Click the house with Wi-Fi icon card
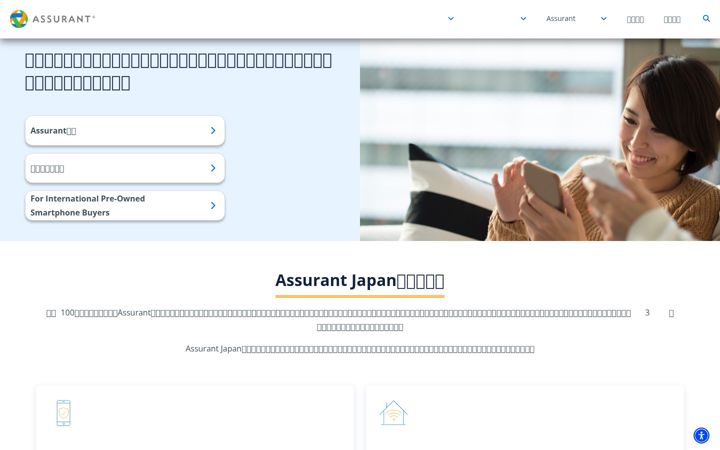This screenshot has width=720, height=450. (x=525, y=417)
